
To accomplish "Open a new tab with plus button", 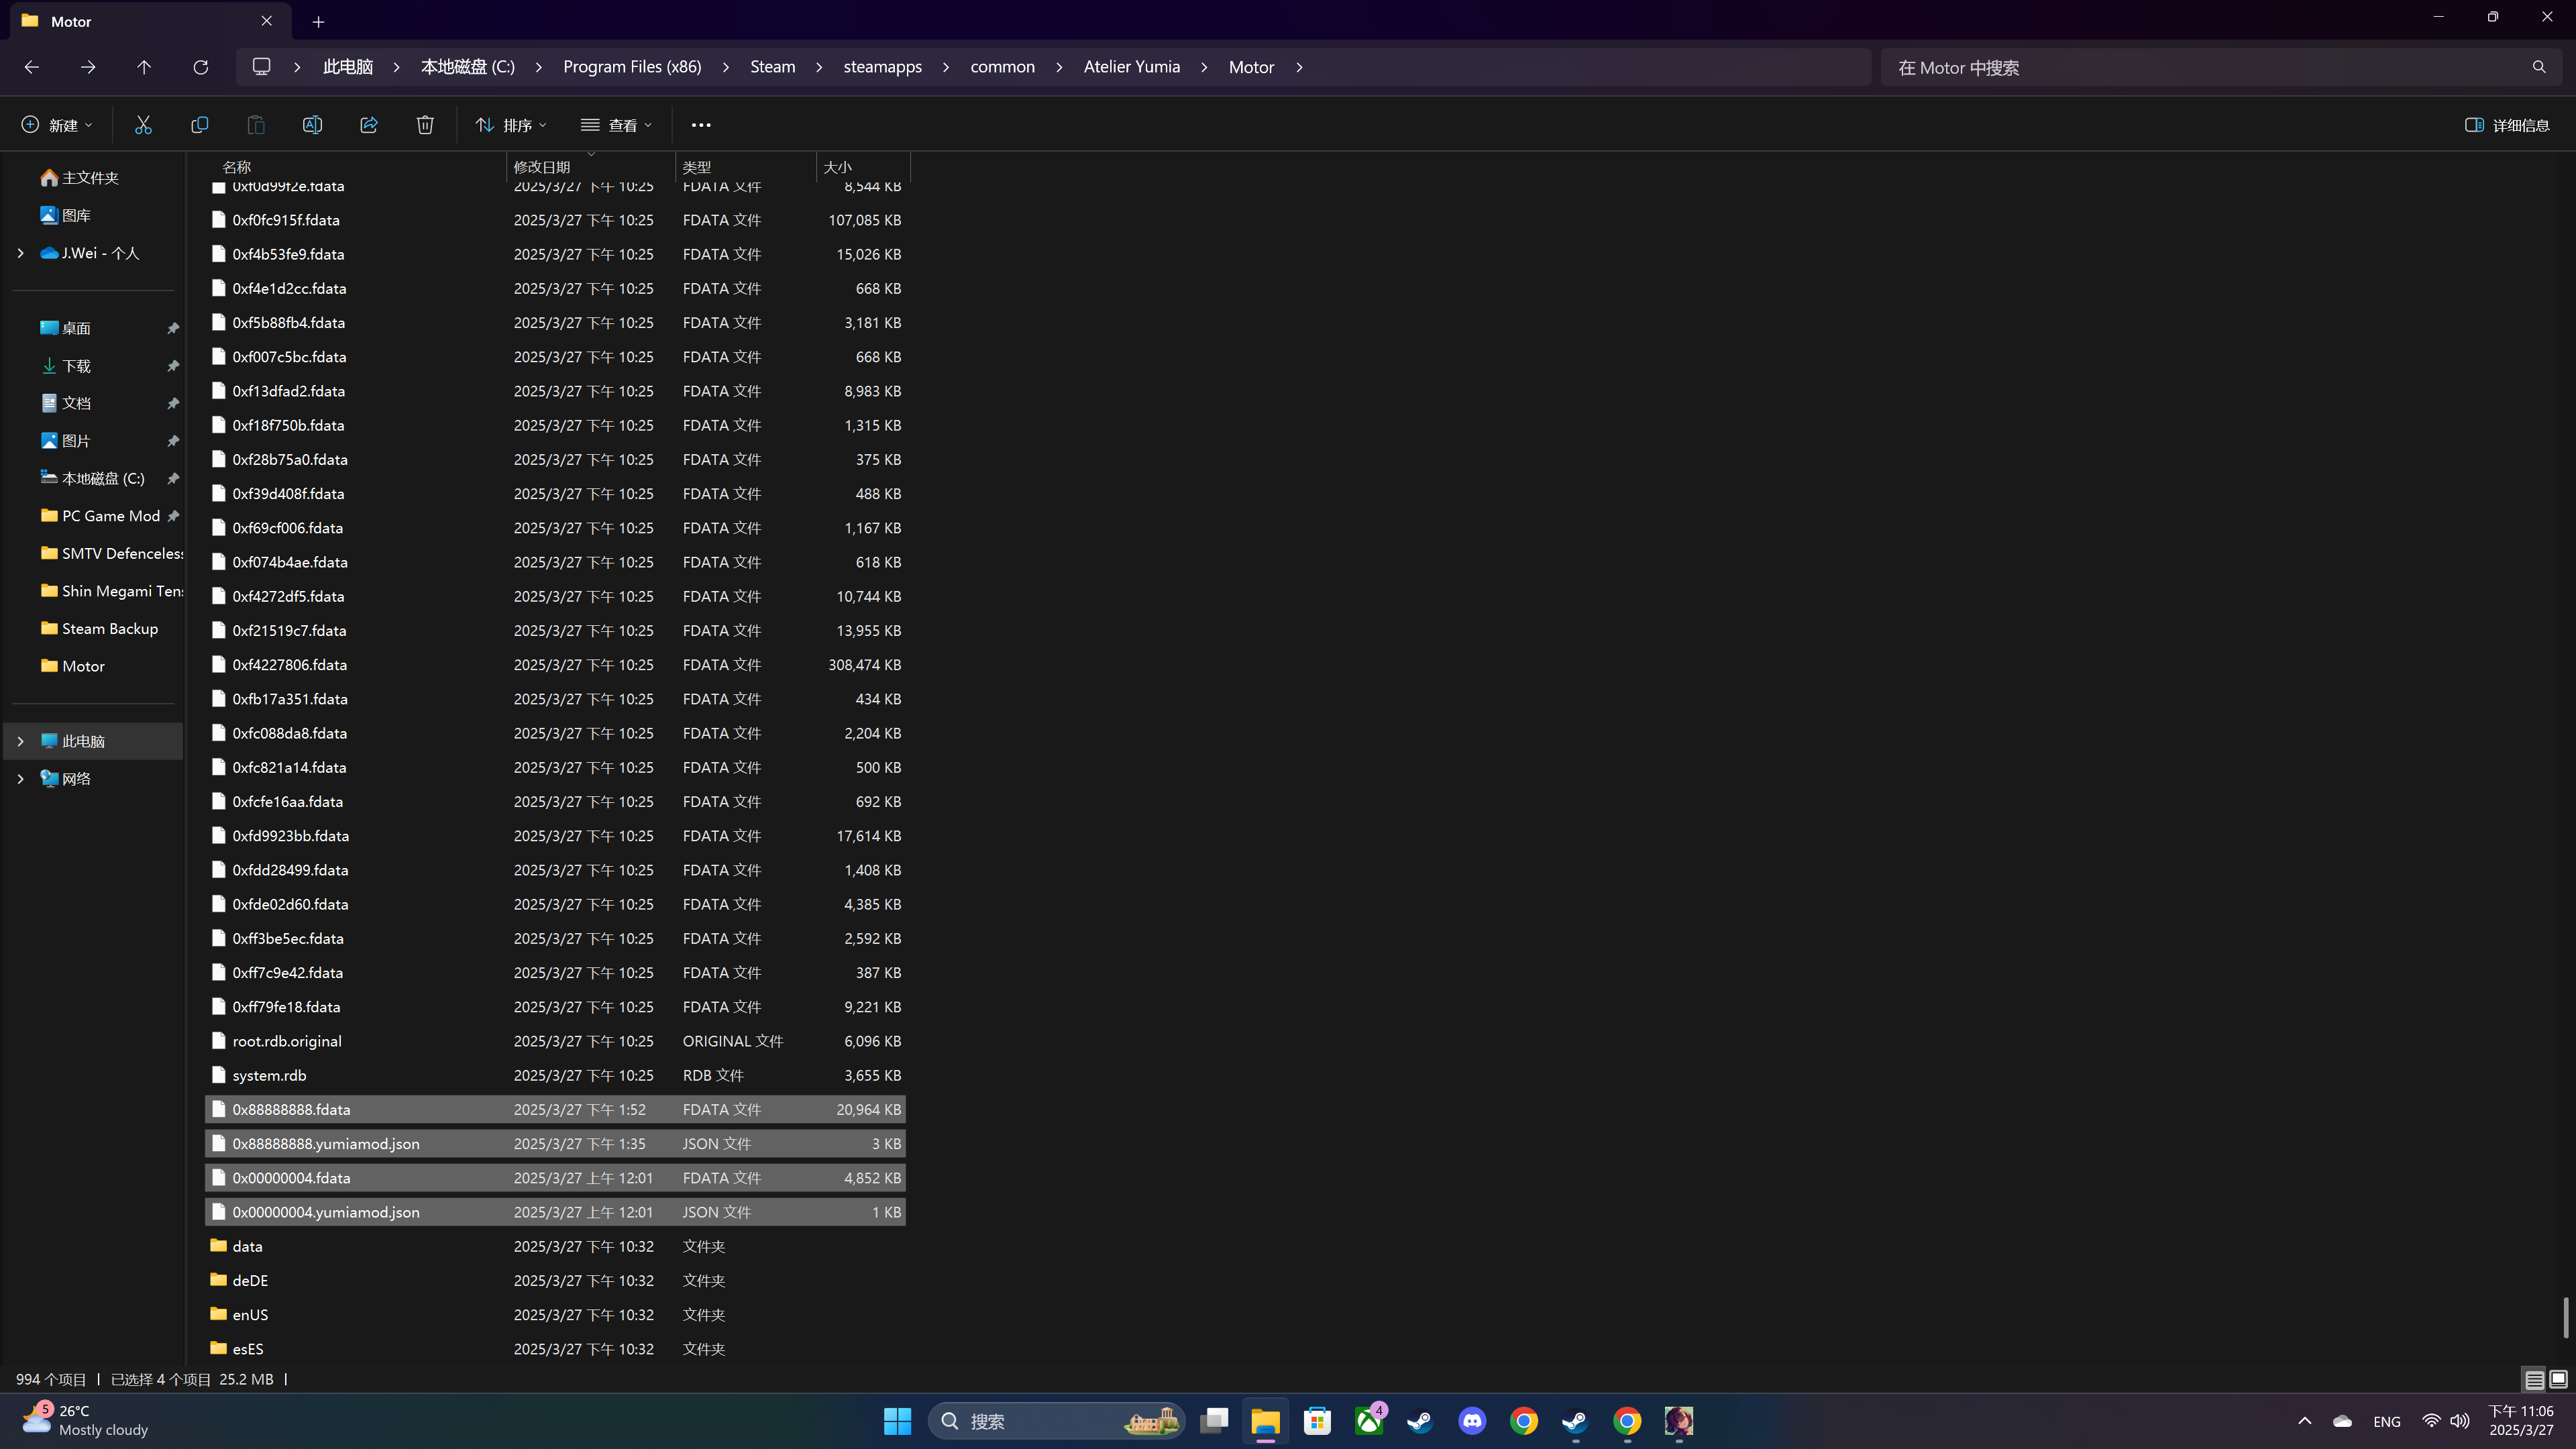I will pos(318,21).
